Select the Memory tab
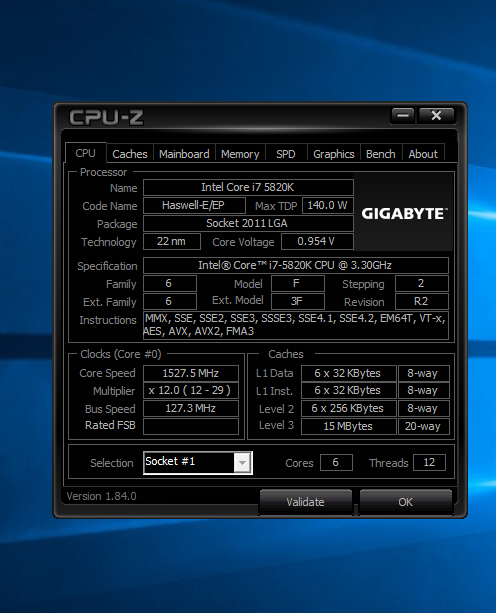496x613 pixels. coord(240,154)
